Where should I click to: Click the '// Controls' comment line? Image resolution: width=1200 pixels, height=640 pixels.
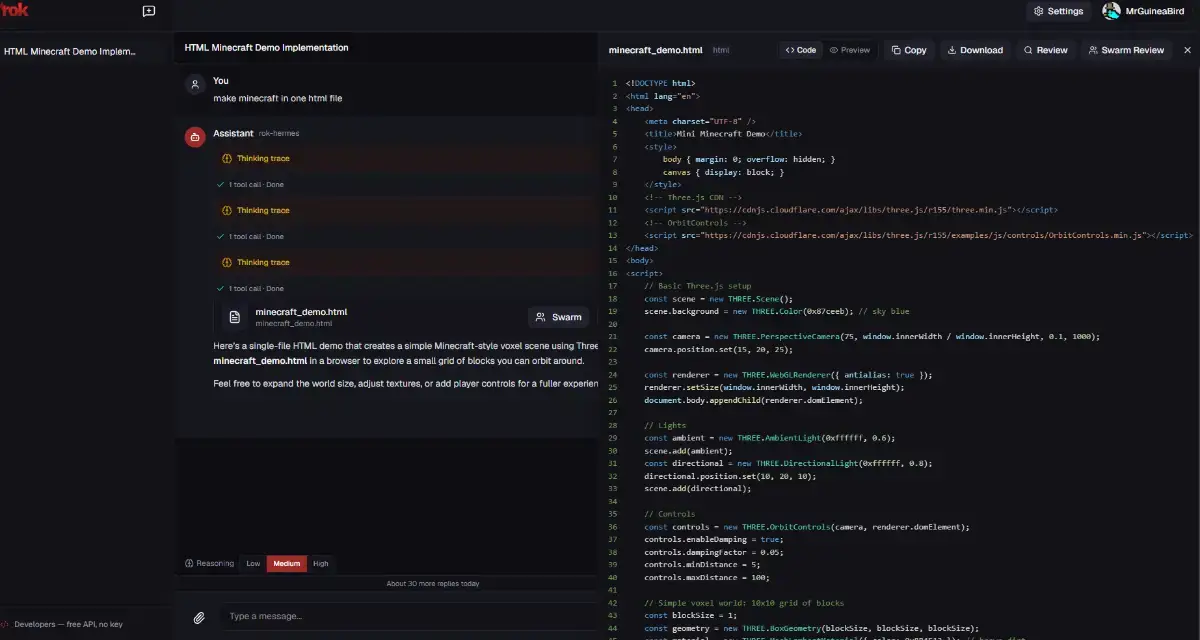click(x=669, y=514)
